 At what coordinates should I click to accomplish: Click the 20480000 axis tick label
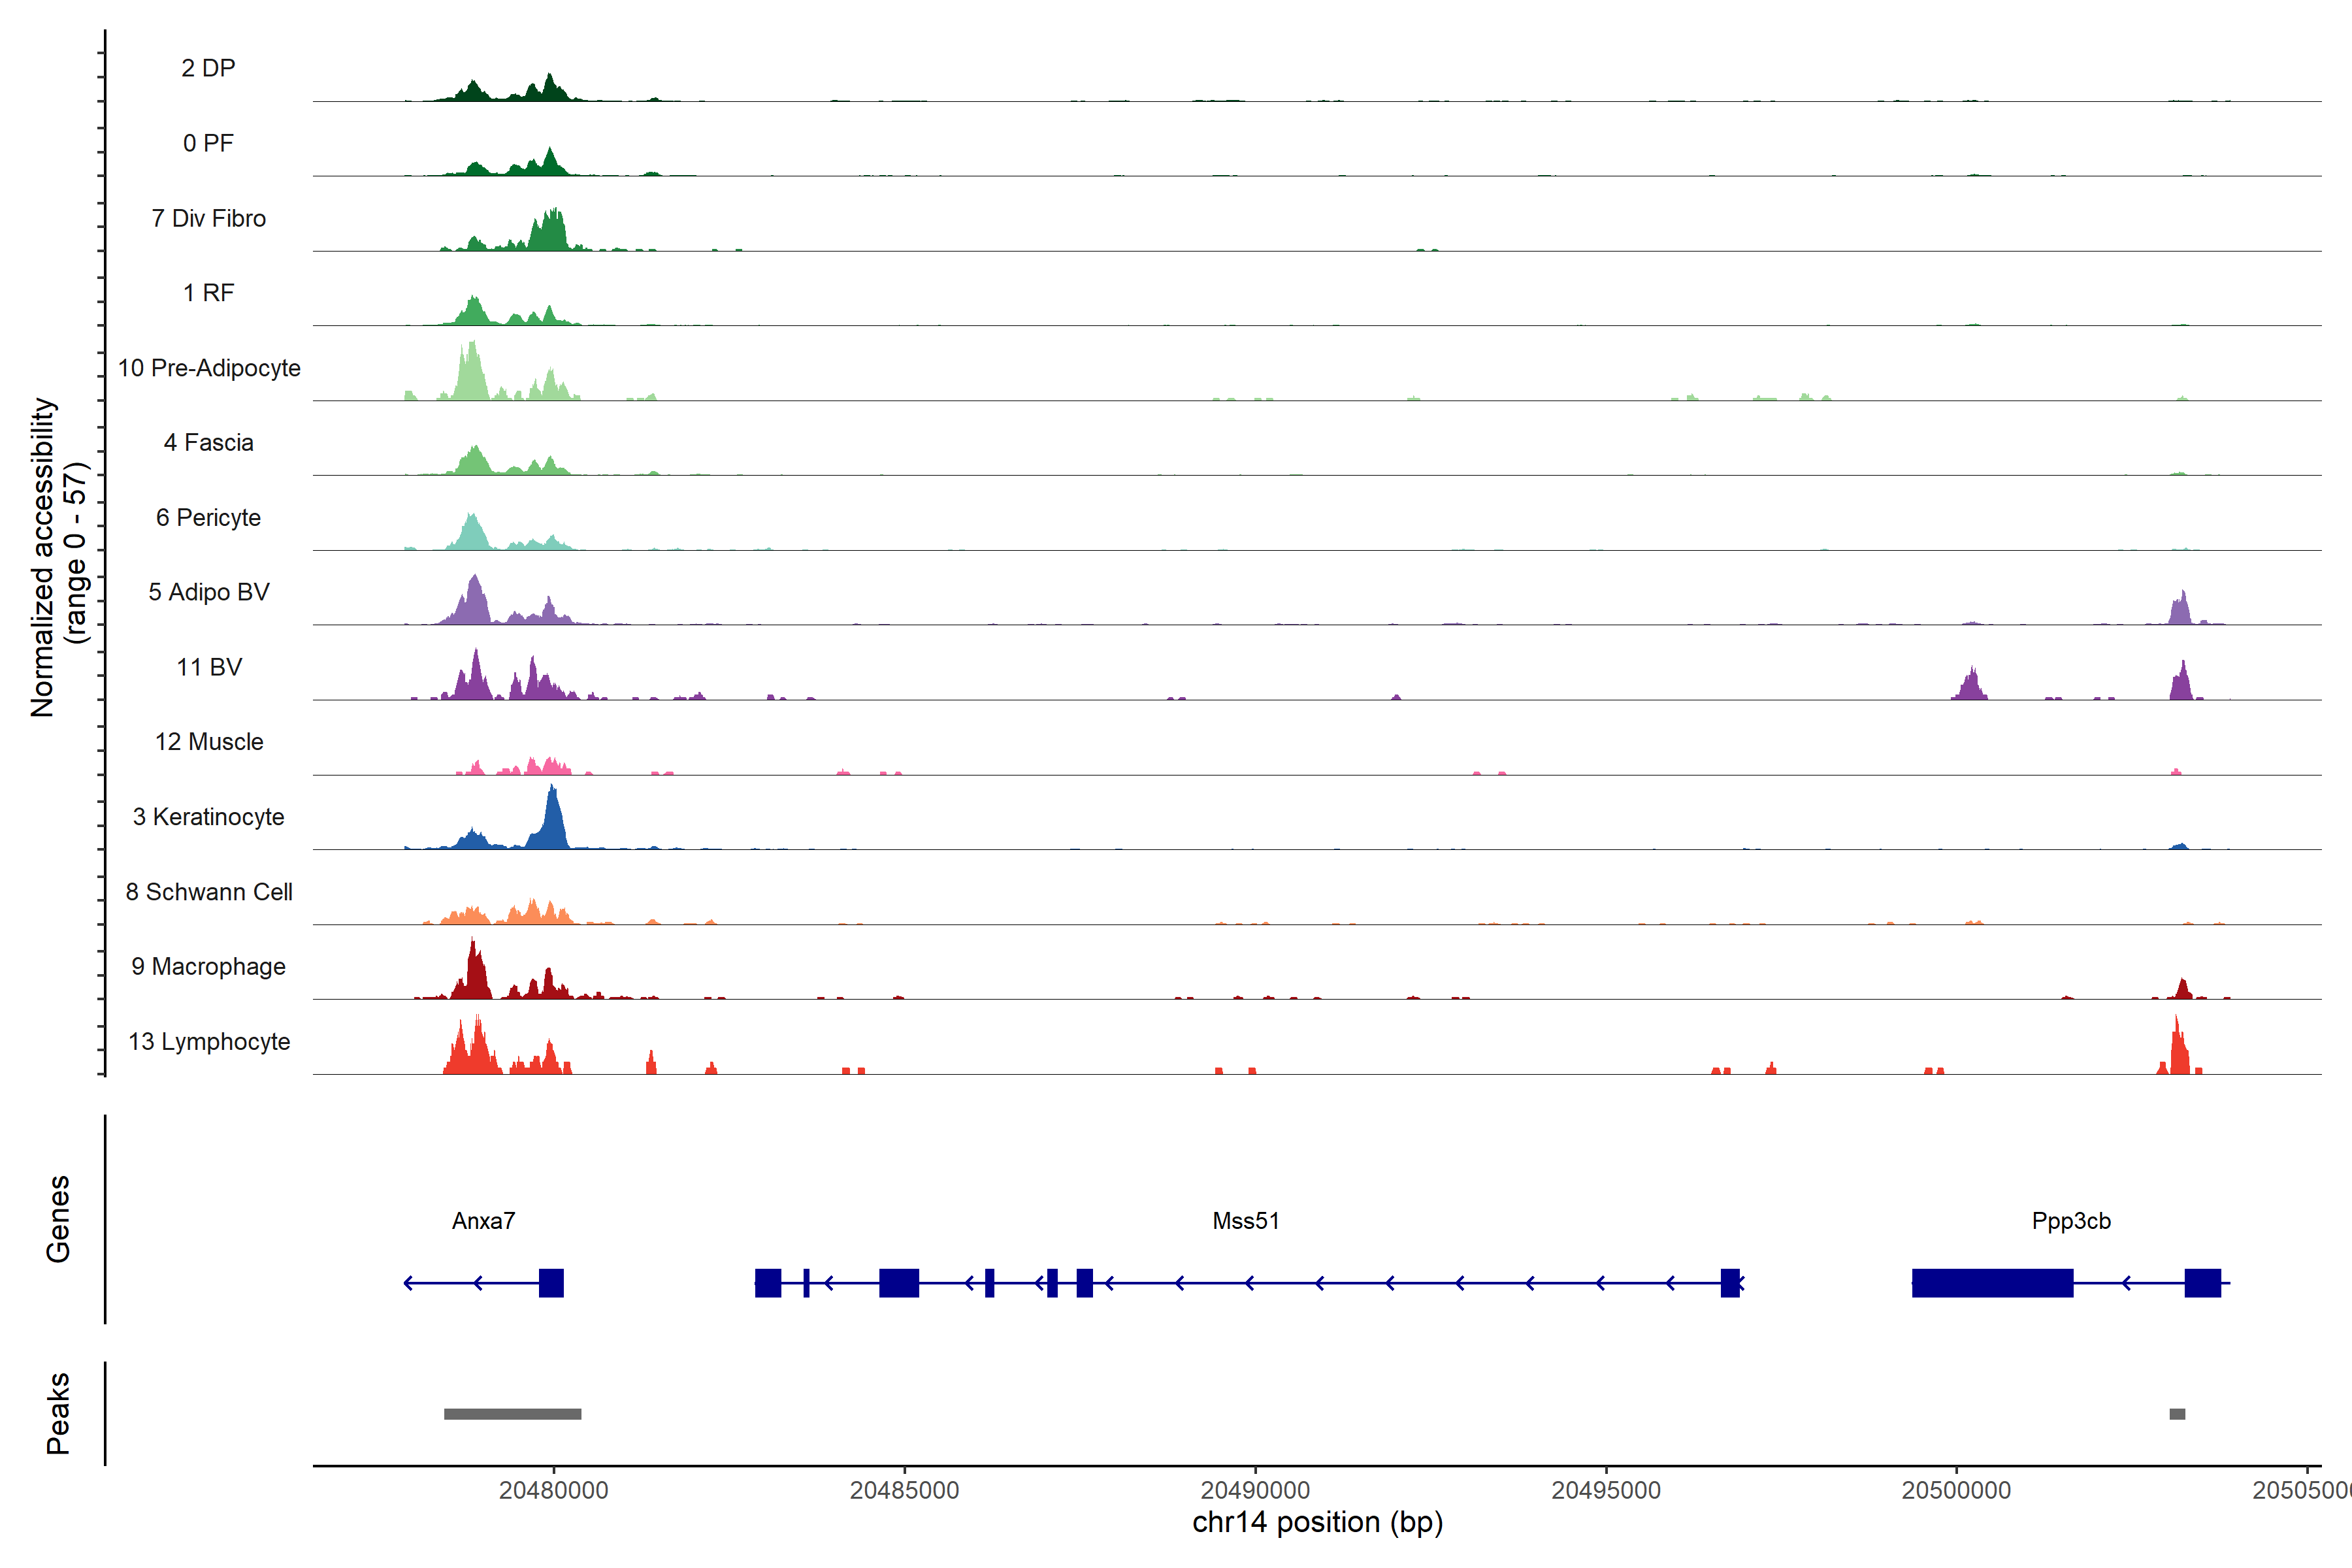(553, 1489)
